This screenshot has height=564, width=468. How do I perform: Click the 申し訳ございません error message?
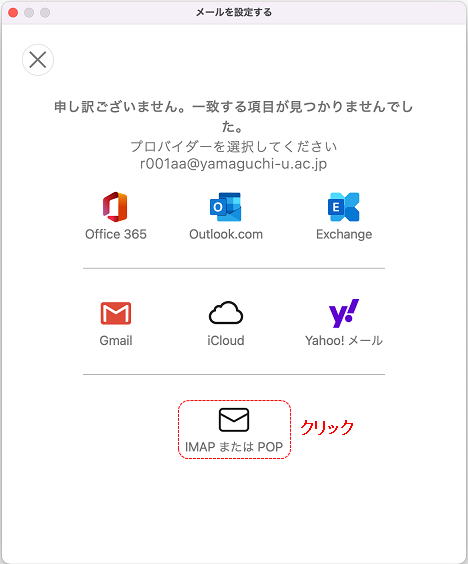pyautogui.click(x=233, y=116)
